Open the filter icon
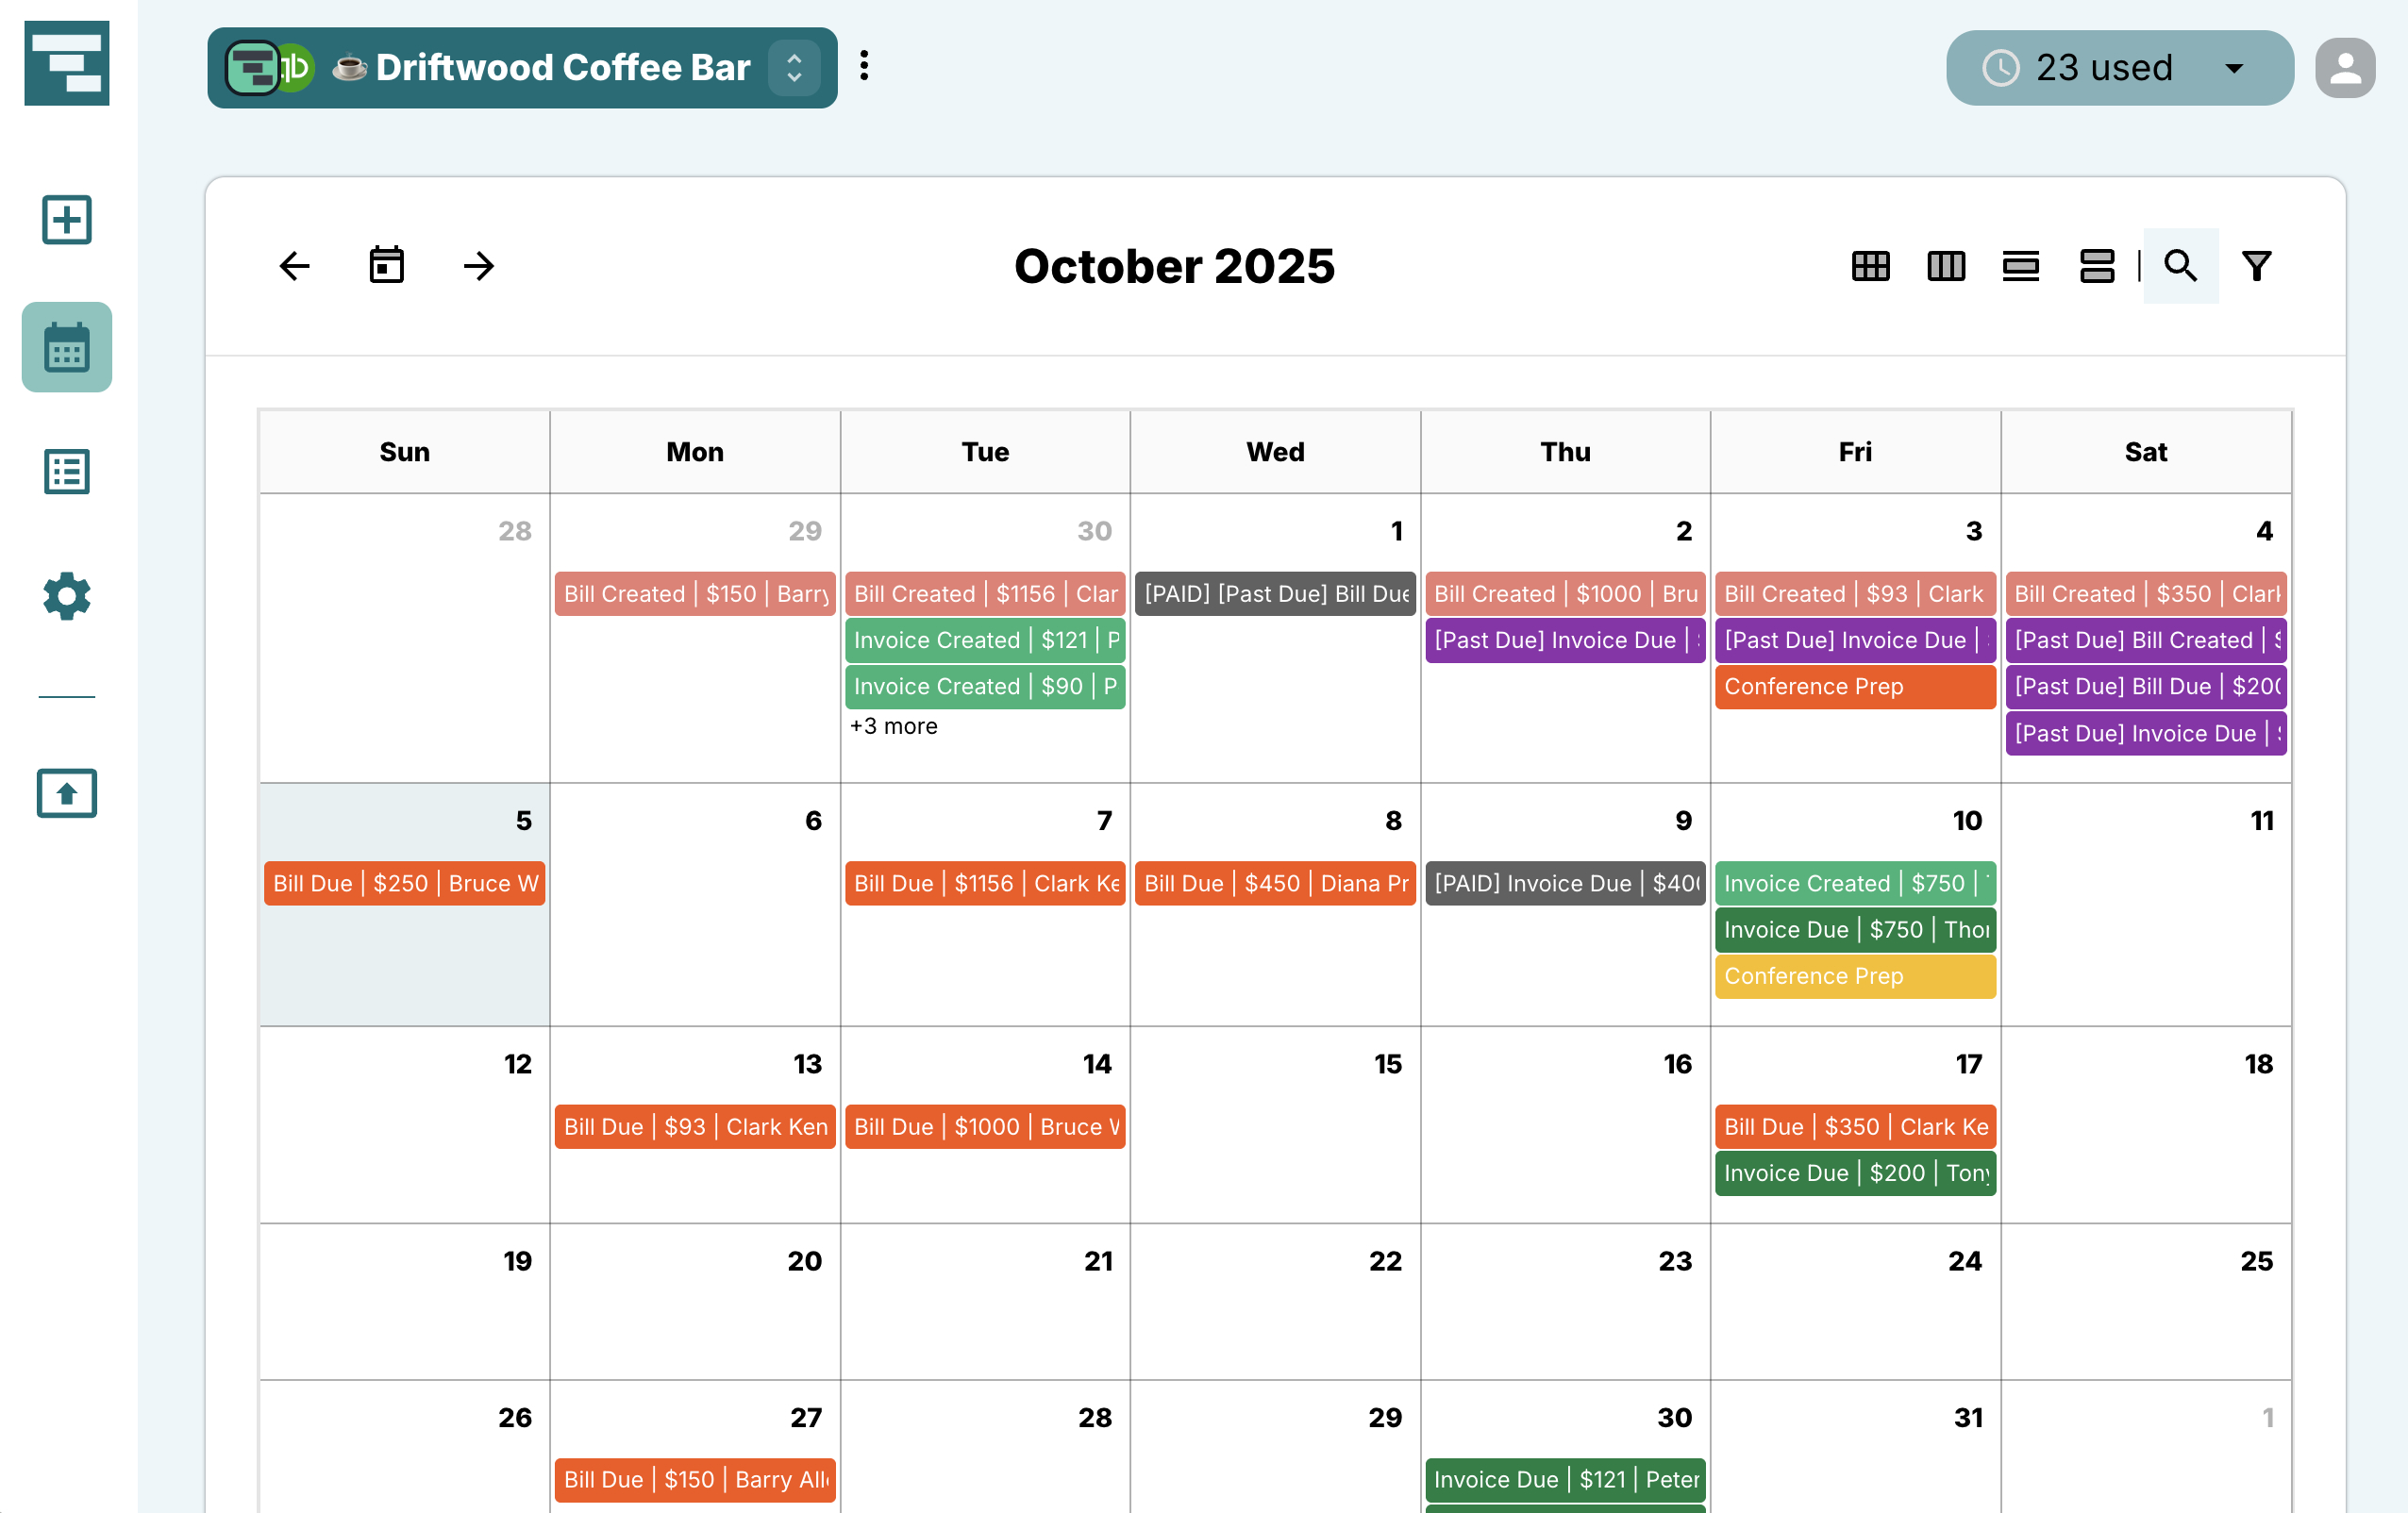2408x1513 pixels. click(2256, 265)
